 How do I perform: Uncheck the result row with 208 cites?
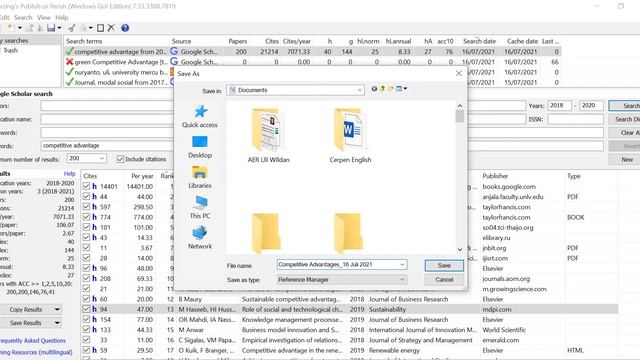point(86,278)
